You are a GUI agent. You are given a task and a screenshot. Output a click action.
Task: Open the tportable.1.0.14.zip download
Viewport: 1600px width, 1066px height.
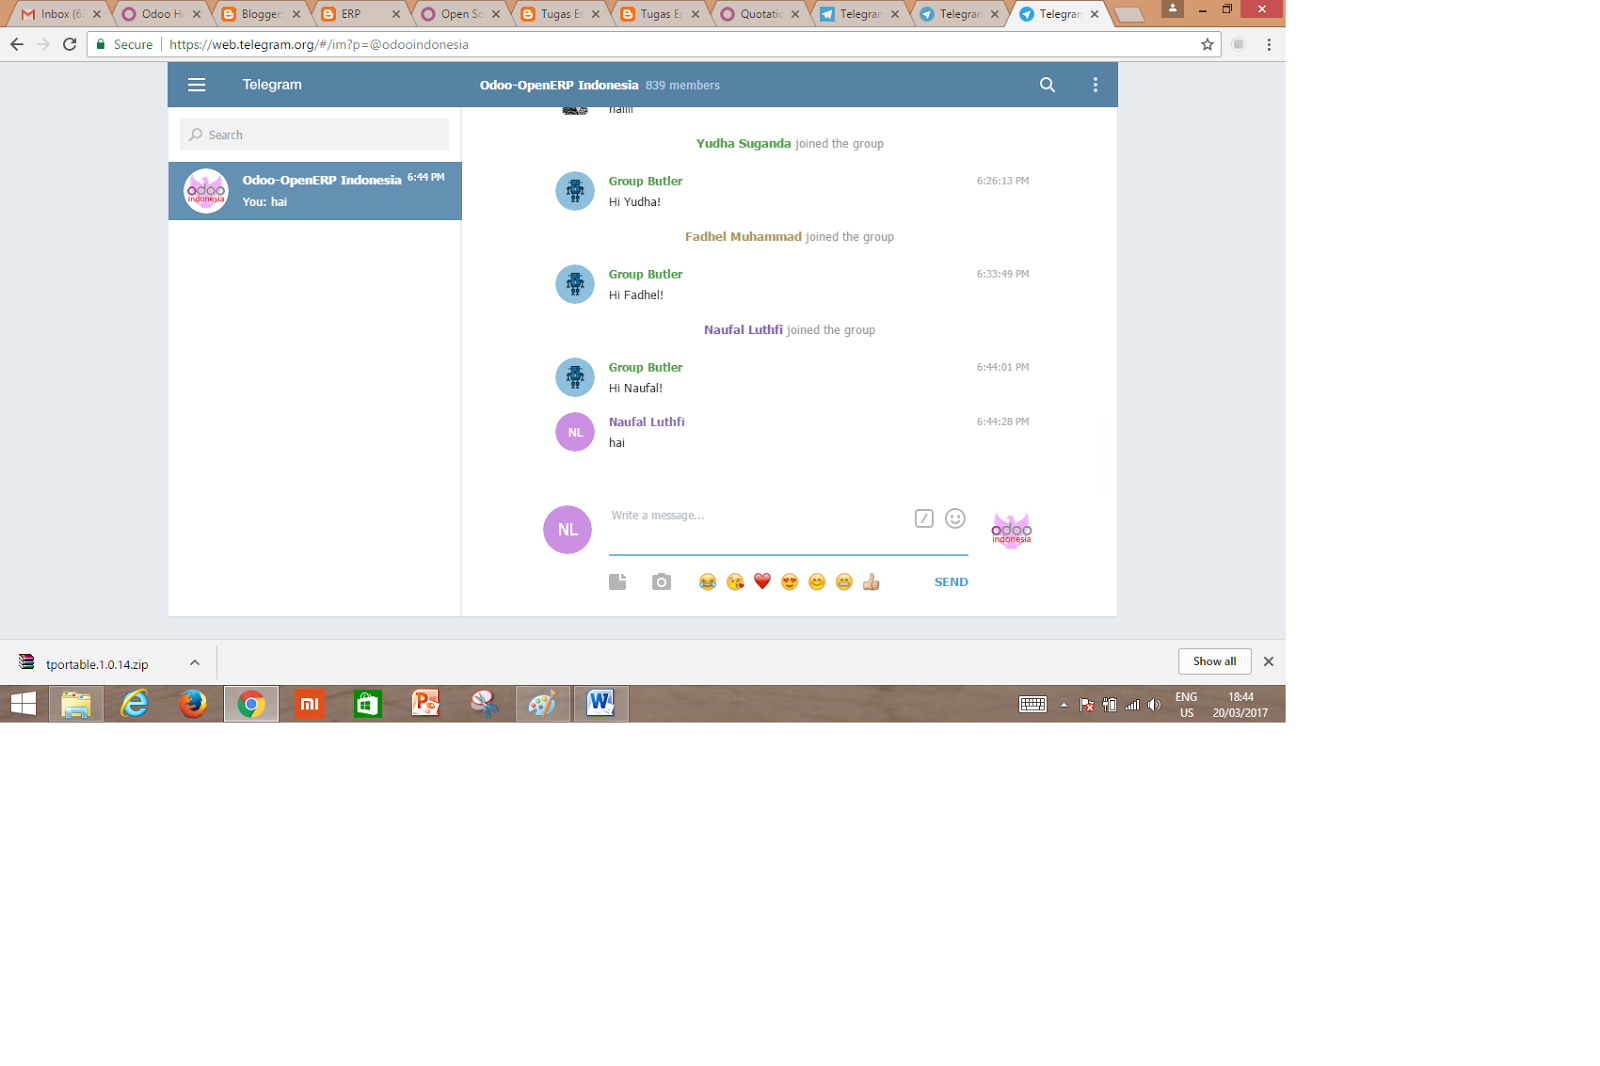97,664
